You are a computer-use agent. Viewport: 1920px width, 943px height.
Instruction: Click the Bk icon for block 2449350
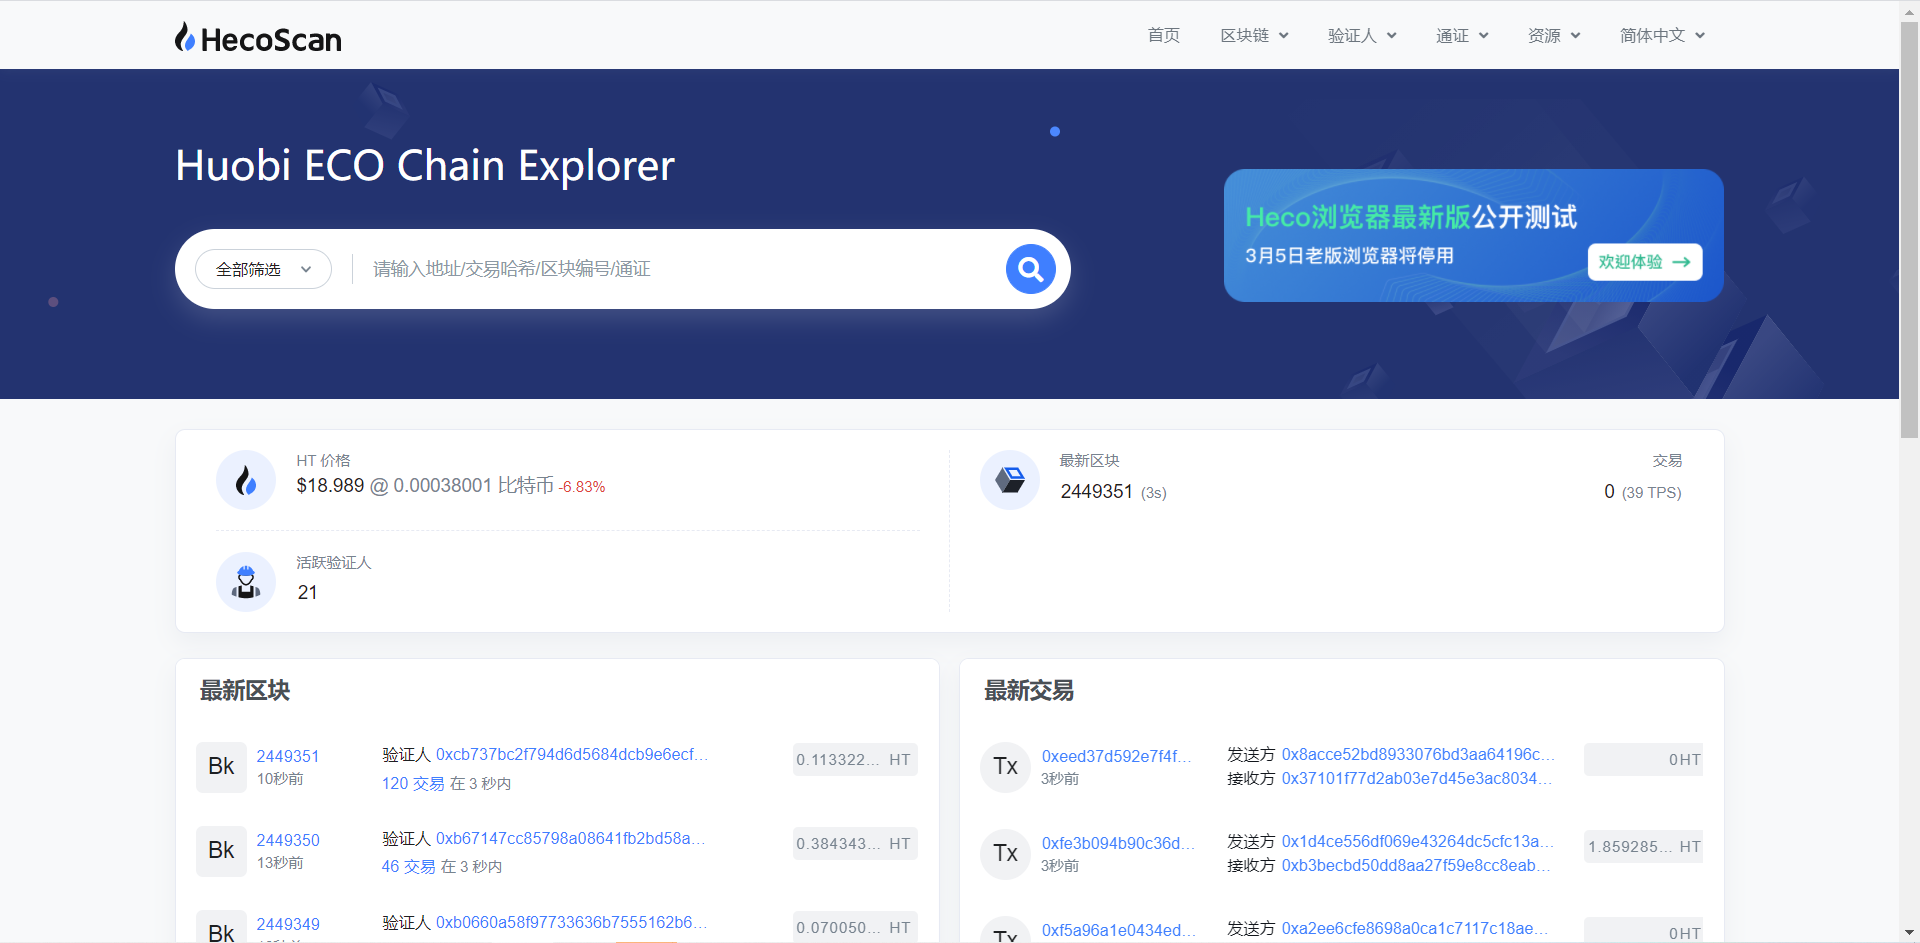click(221, 851)
